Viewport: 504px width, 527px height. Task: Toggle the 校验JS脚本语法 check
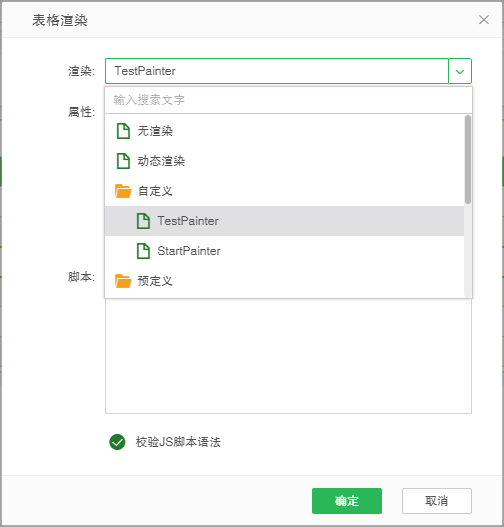(x=117, y=442)
